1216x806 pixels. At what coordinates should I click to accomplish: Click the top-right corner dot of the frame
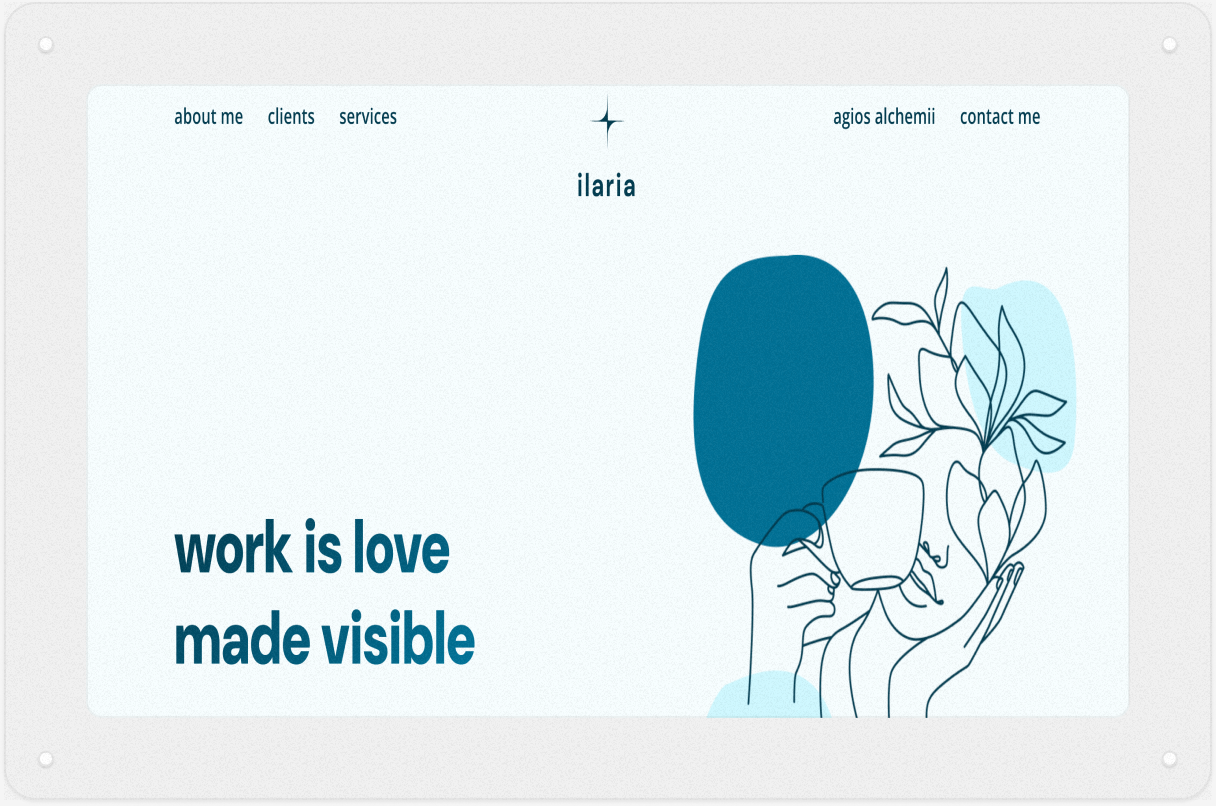coord(1169,45)
